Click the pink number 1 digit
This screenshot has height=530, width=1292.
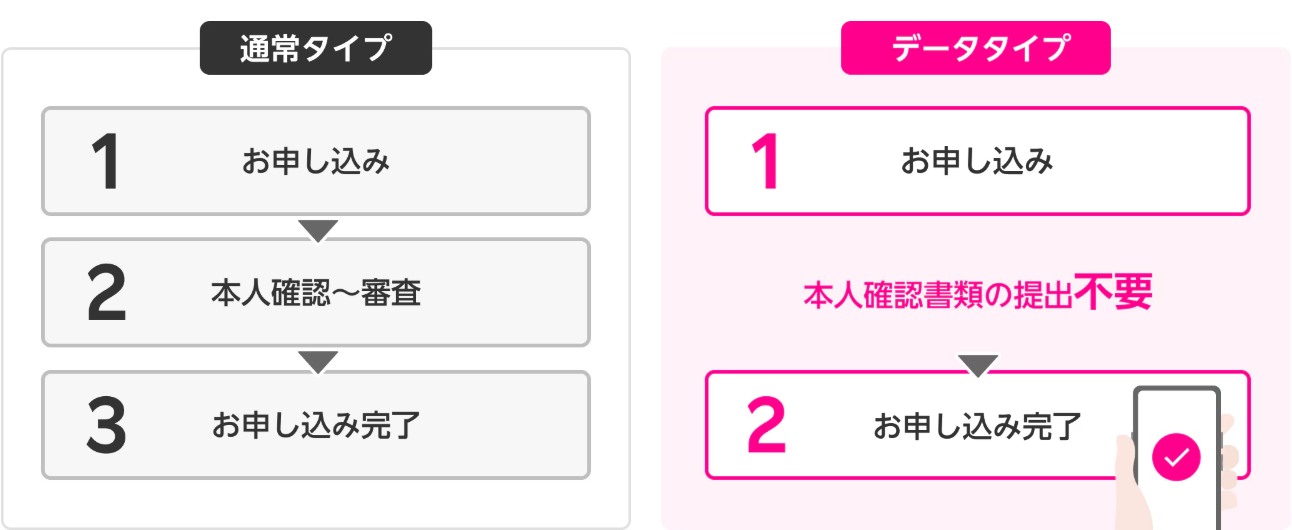pyautogui.click(x=765, y=162)
